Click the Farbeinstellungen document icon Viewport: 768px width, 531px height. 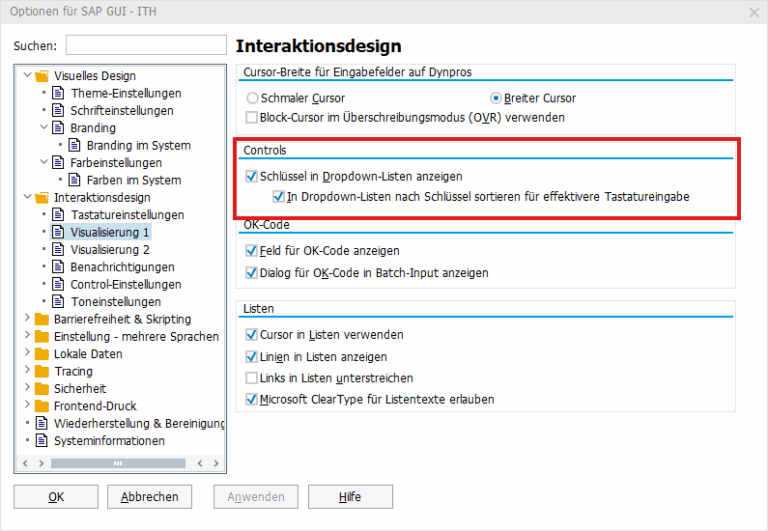[x=58, y=163]
